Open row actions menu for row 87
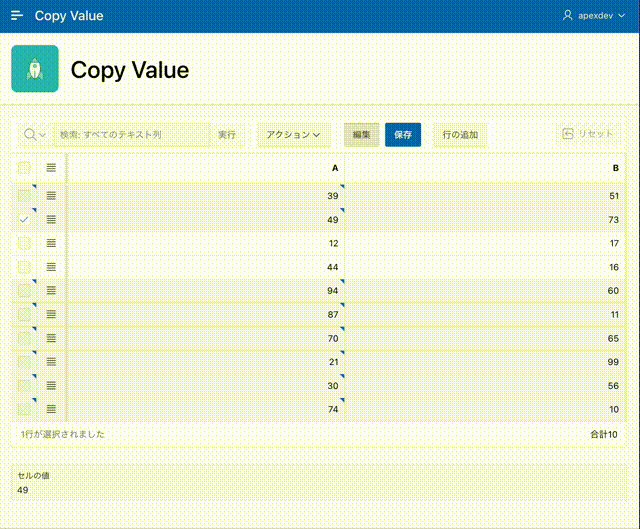Image resolution: width=640 pixels, height=529 pixels. pyautogui.click(x=51, y=314)
